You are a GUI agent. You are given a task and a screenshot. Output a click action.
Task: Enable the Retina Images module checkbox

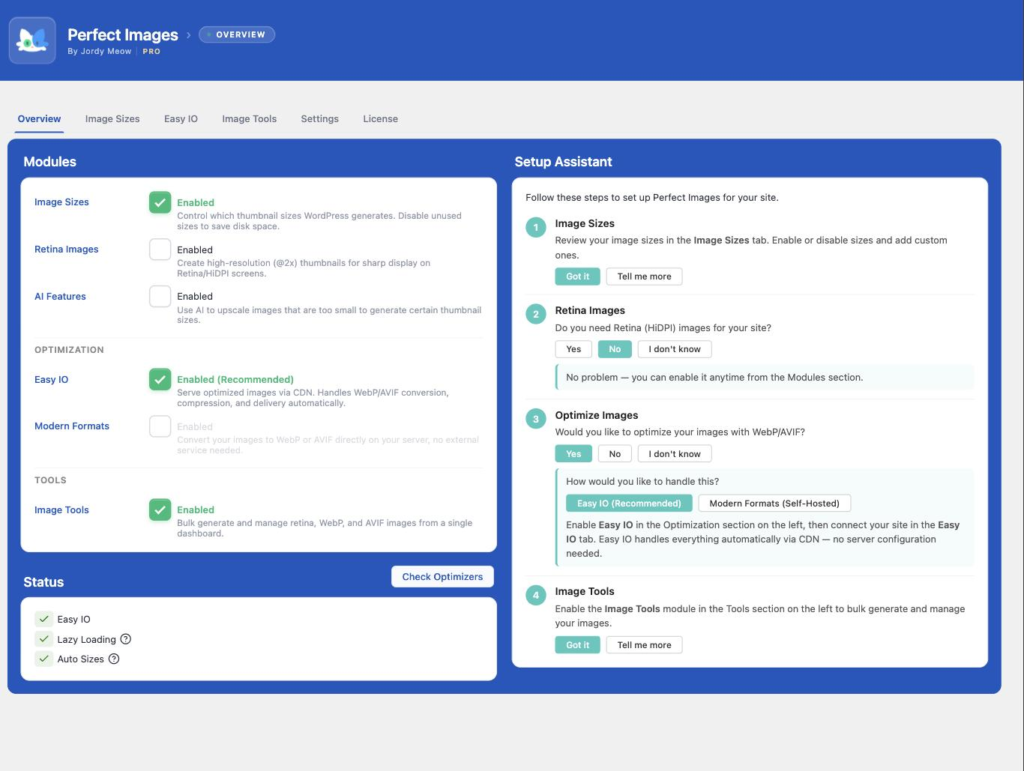160,249
